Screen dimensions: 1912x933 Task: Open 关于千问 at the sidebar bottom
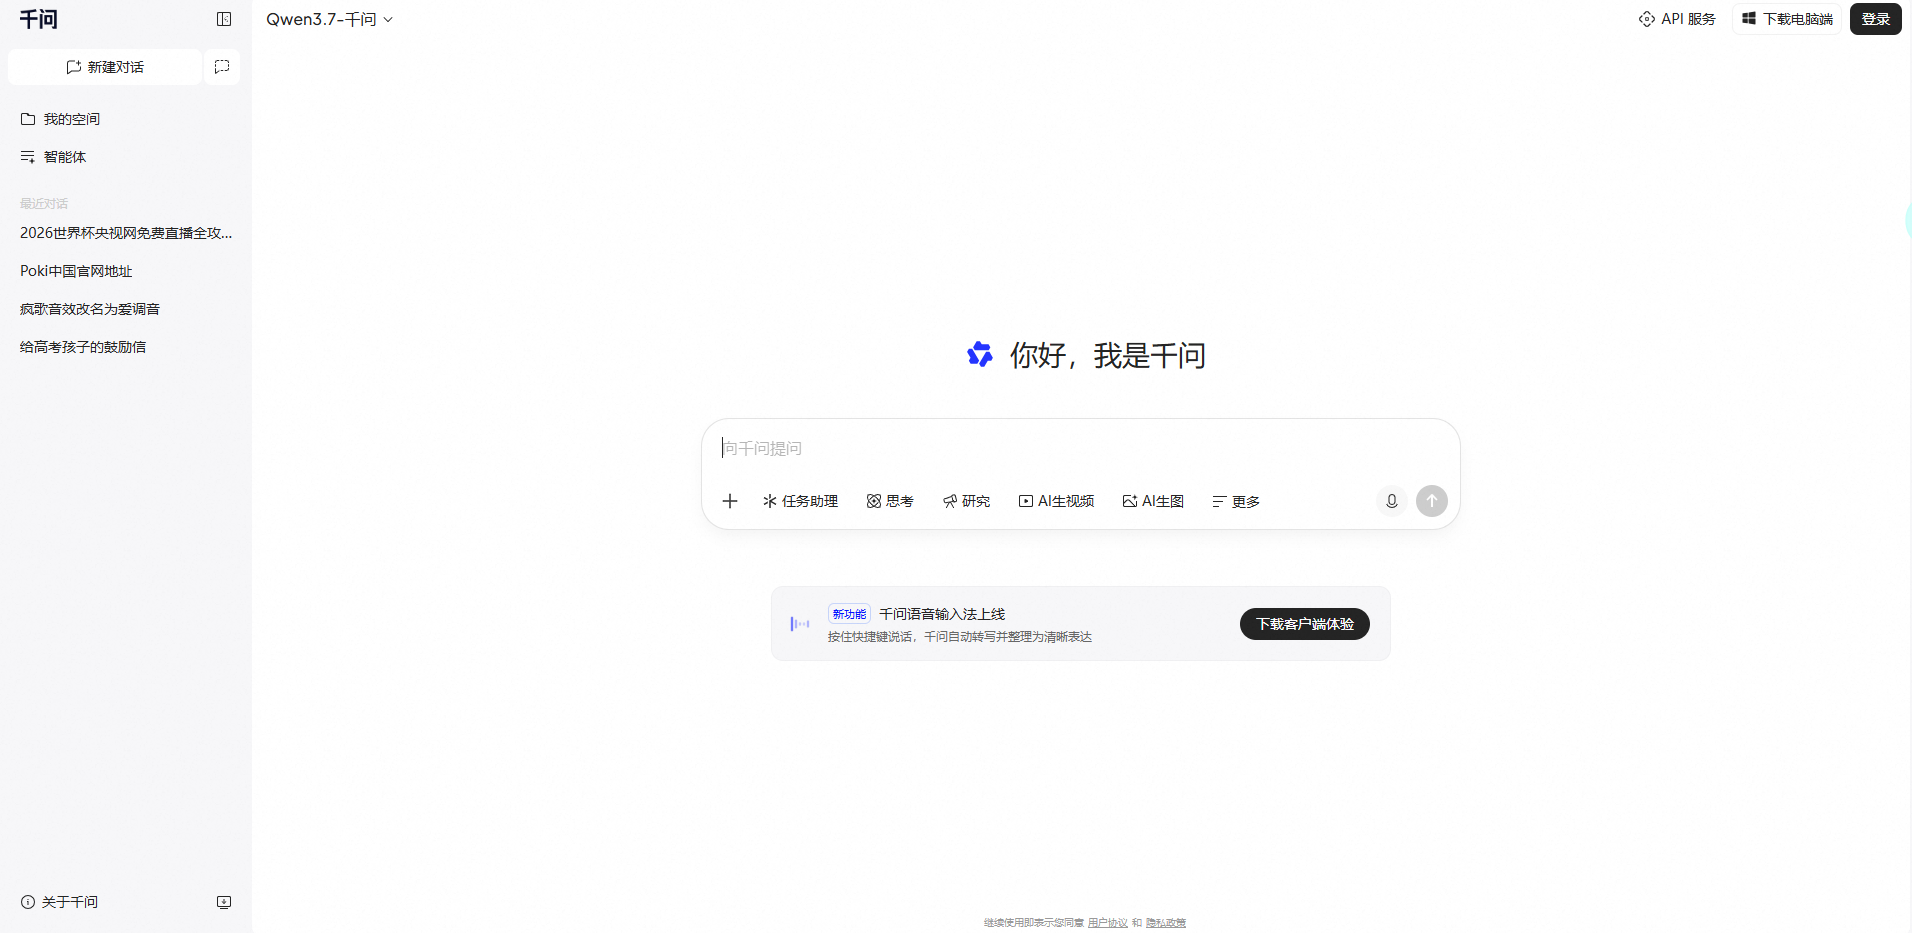pyautogui.click(x=59, y=902)
